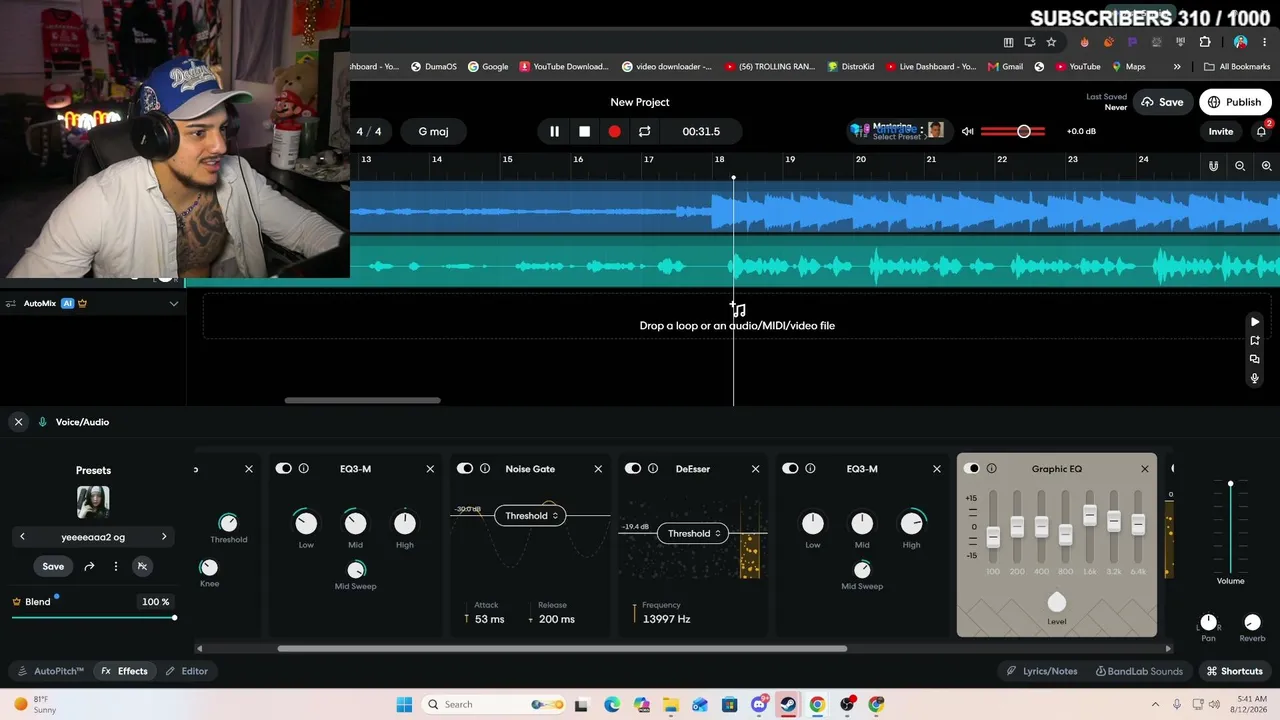
Task: Switch to the AutoPitch tab
Action: click(x=52, y=671)
